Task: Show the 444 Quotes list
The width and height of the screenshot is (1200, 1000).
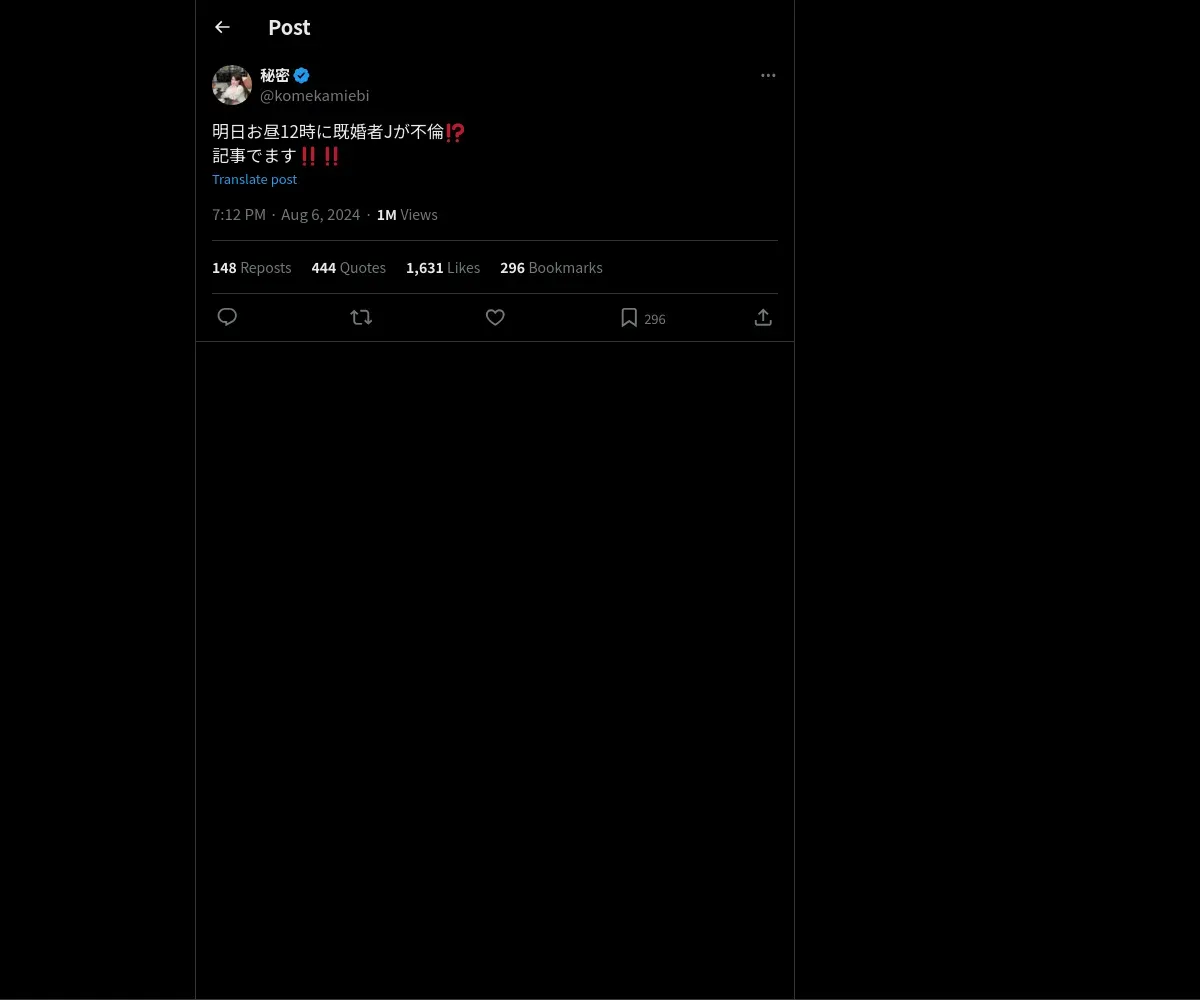Action: [348, 267]
